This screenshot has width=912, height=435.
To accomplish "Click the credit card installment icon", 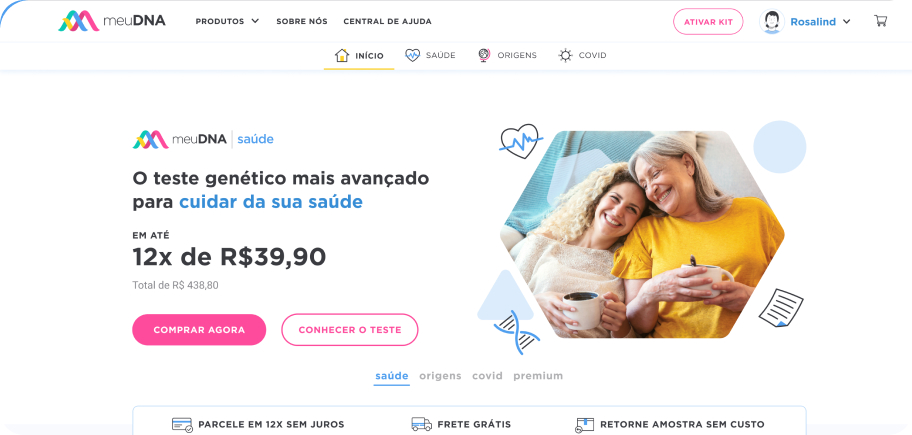I will click(x=182, y=425).
